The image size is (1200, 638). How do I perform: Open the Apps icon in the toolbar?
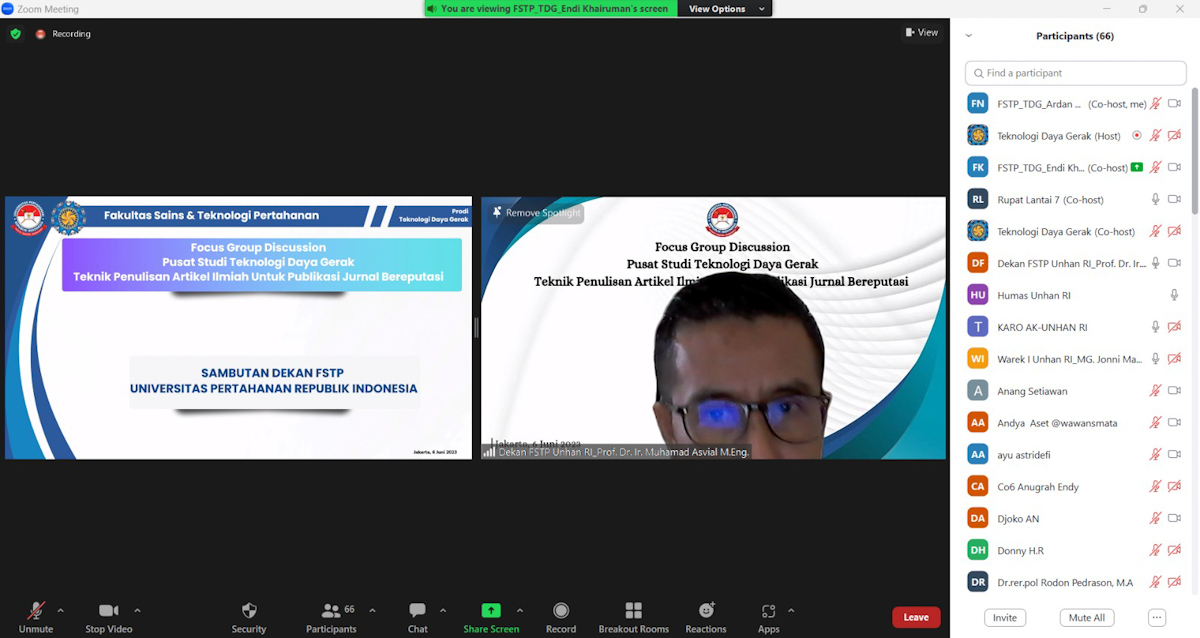point(768,611)
